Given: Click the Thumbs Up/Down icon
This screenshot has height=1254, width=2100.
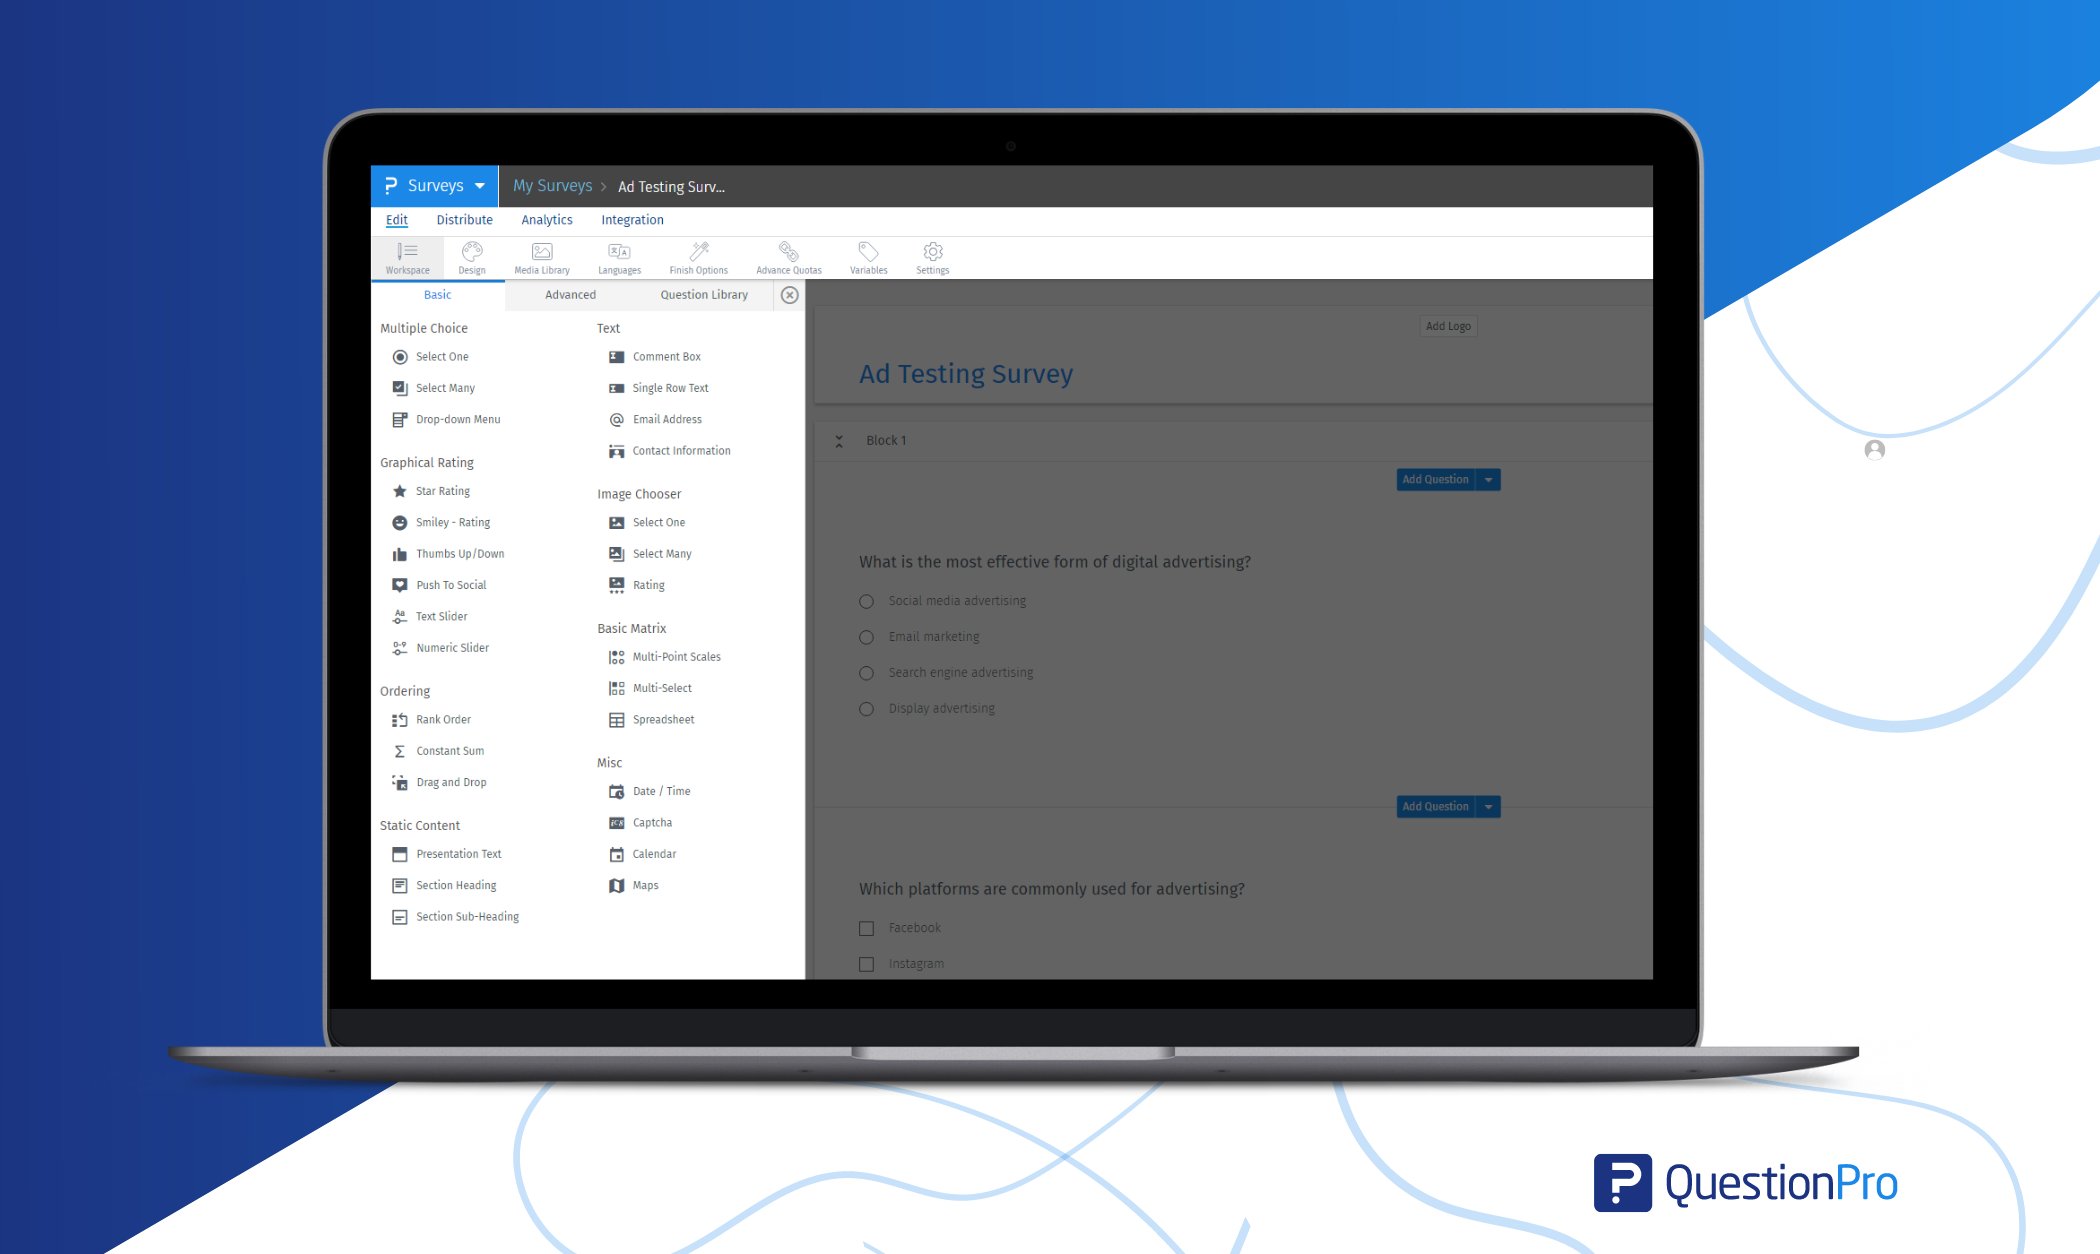Looking at the screenshot, I should tap(401, 554).
